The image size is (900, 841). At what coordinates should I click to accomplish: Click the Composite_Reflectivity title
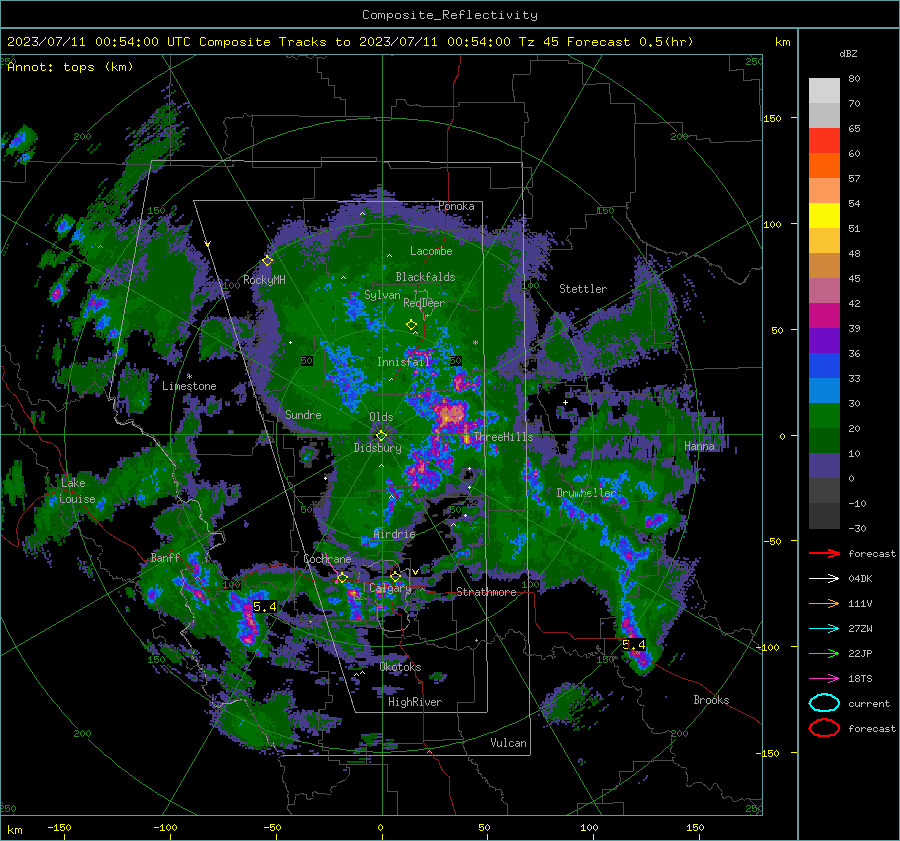(x=450, y=15)
